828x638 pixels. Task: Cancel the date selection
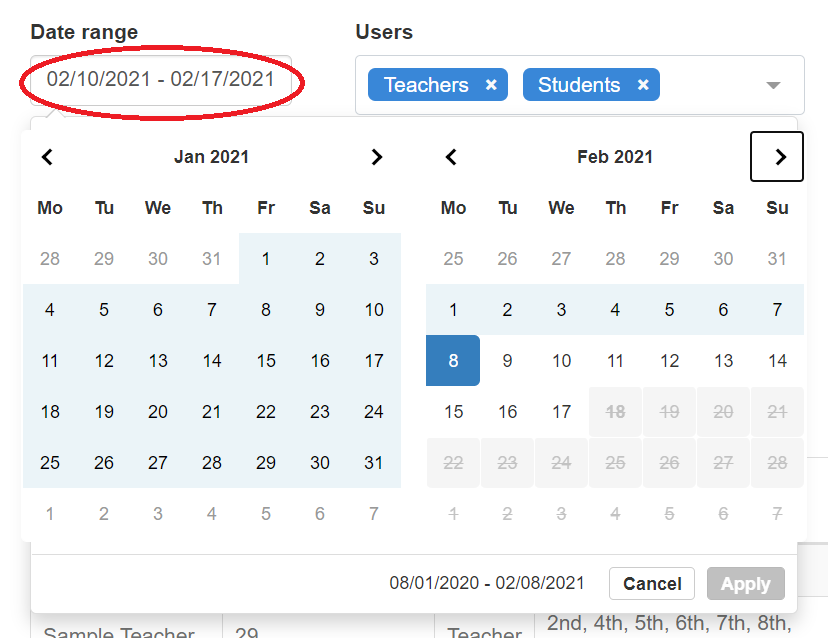click(652, 584)
